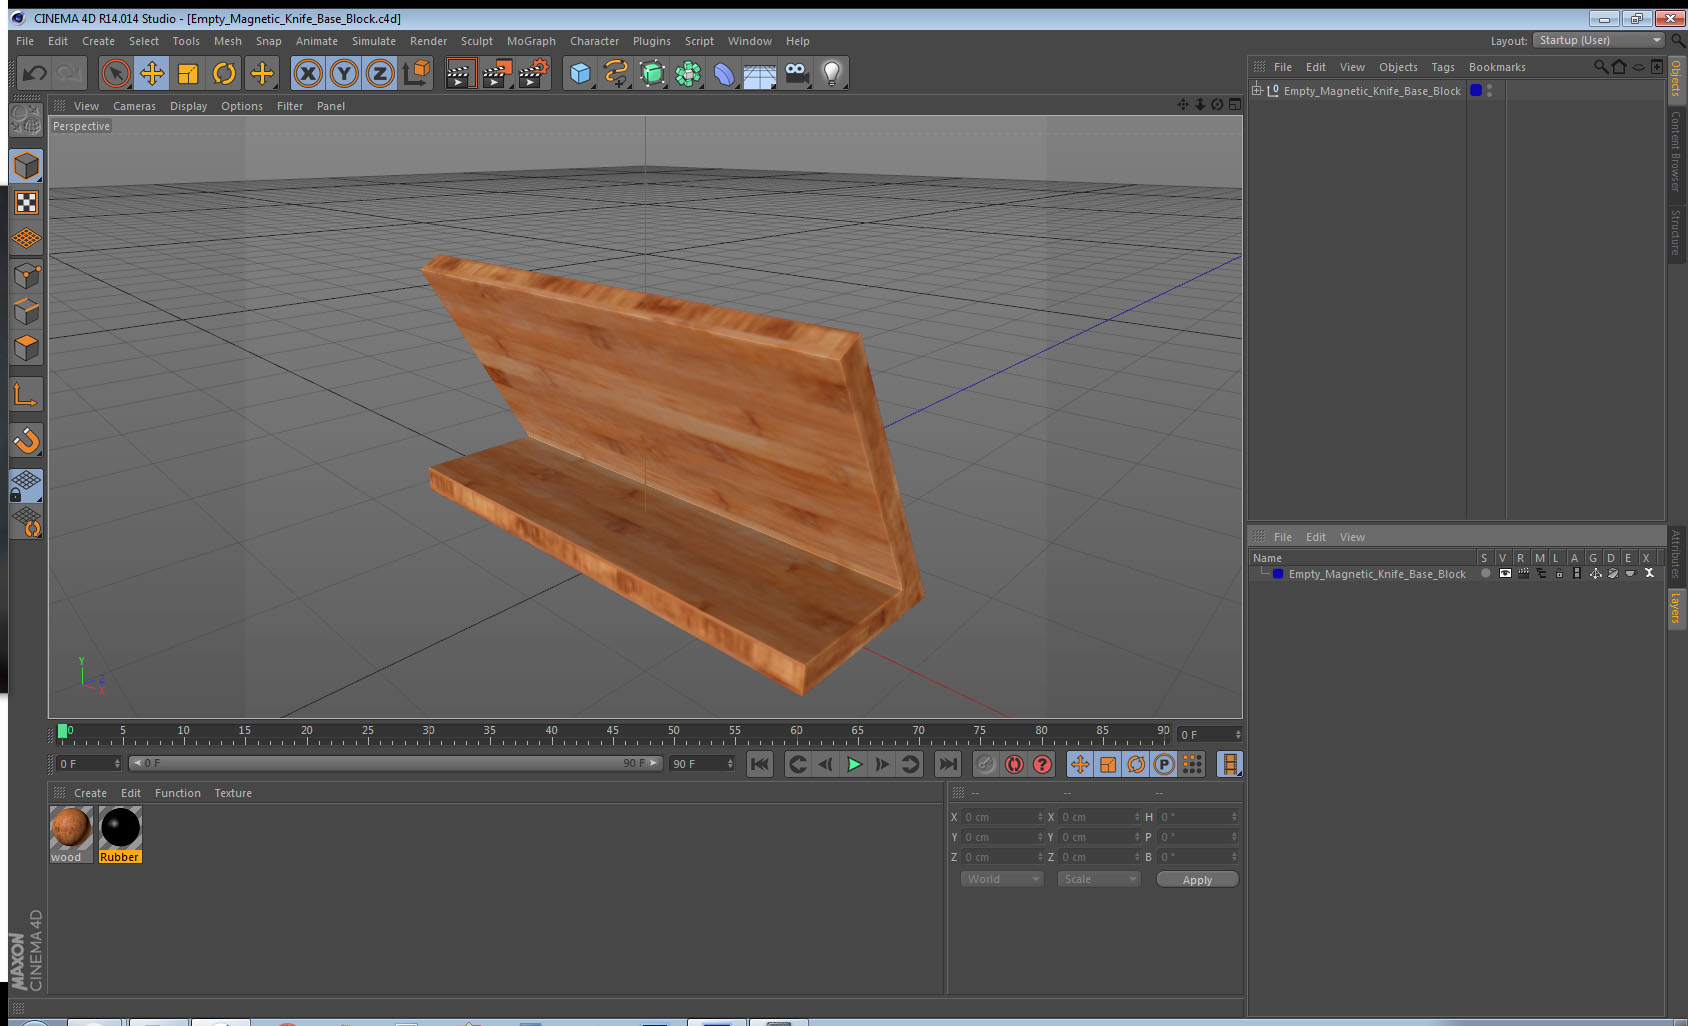This screenshot has width=1688, height=1026.
Task: Toggle Y axis lock
Action: coord(344,73)
